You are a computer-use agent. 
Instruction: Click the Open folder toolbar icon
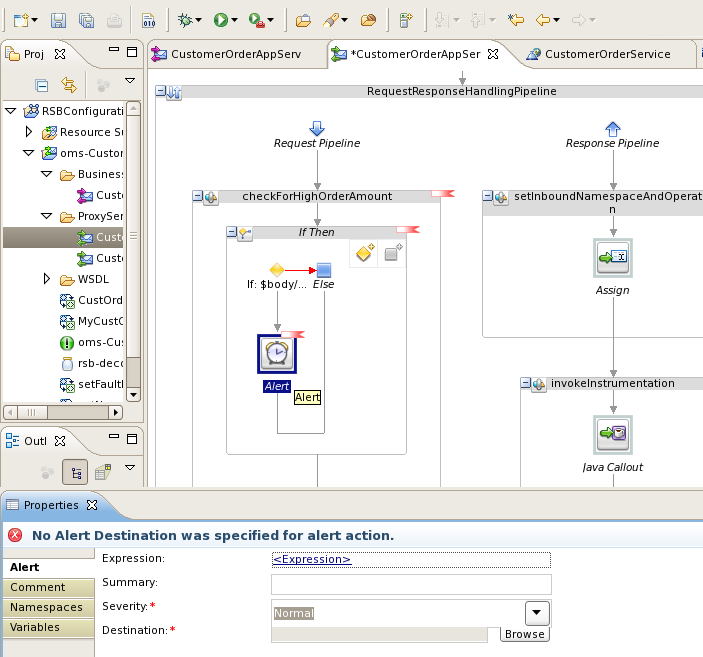point(303,20)
